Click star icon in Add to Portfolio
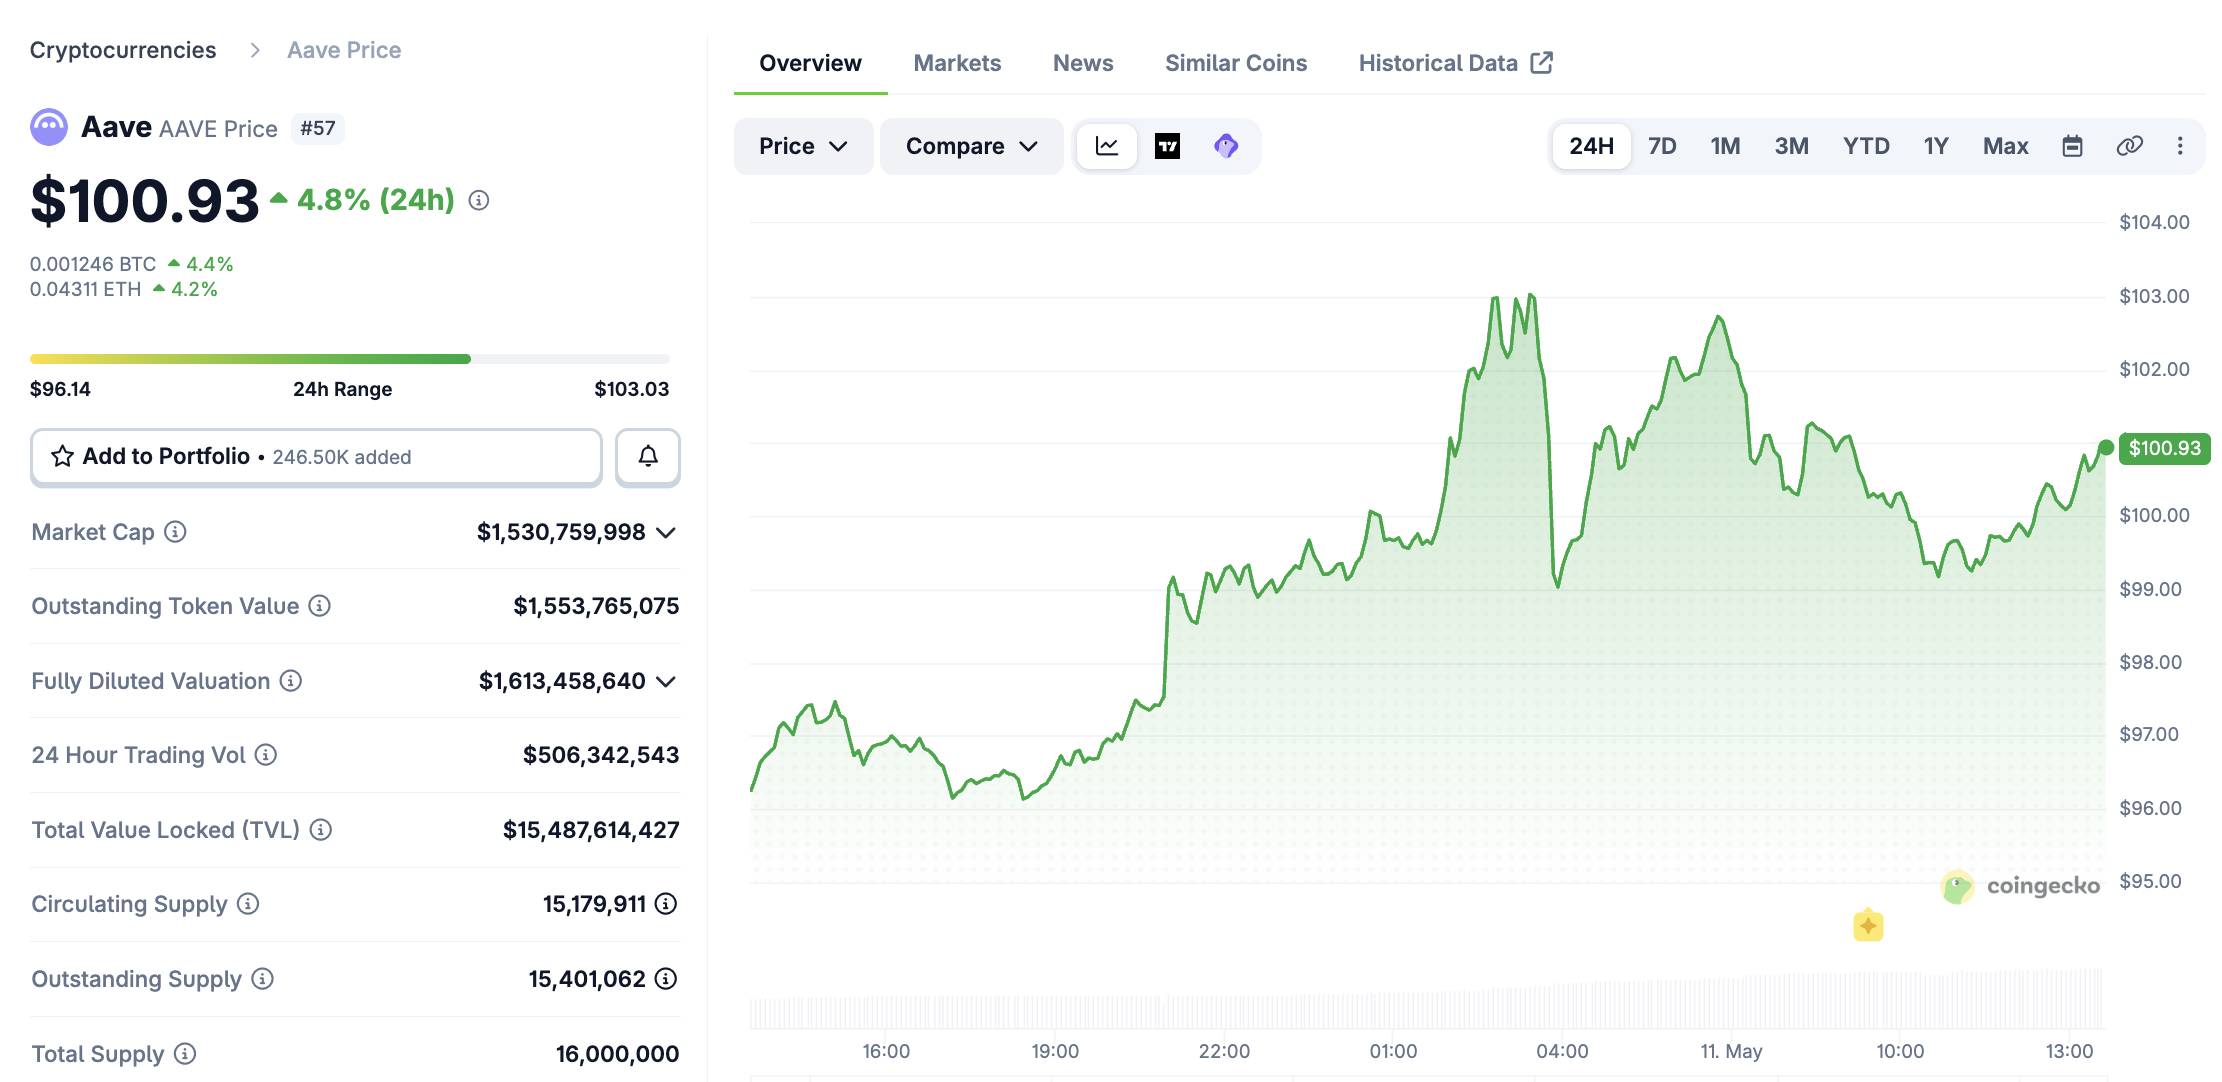The height and width of the screenshot is (1082, 2222). coord(62,457)
